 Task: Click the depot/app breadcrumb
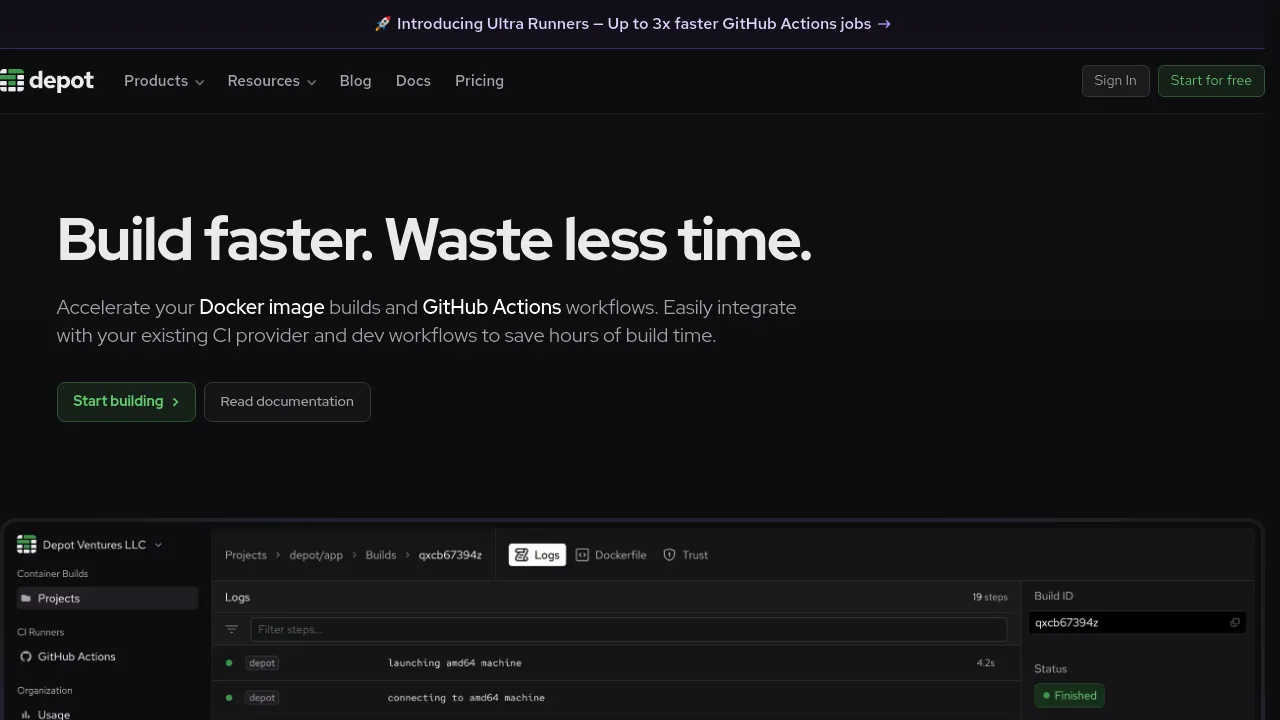tap(316, 555)
